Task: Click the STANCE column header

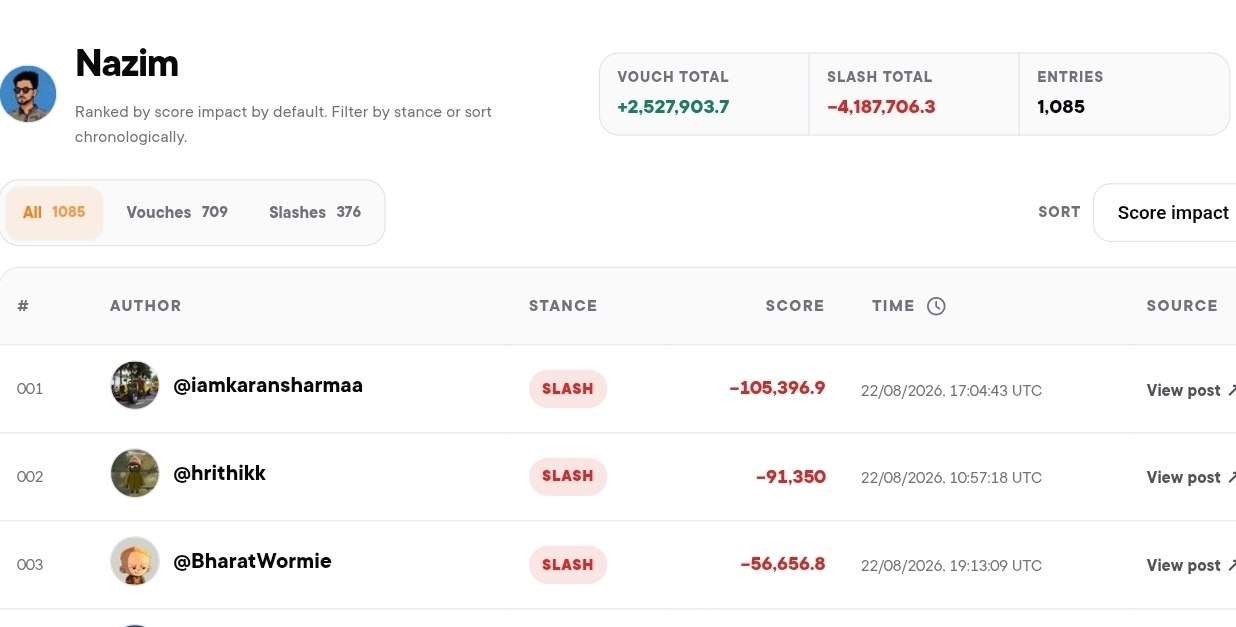Action: tap(563, 306)
